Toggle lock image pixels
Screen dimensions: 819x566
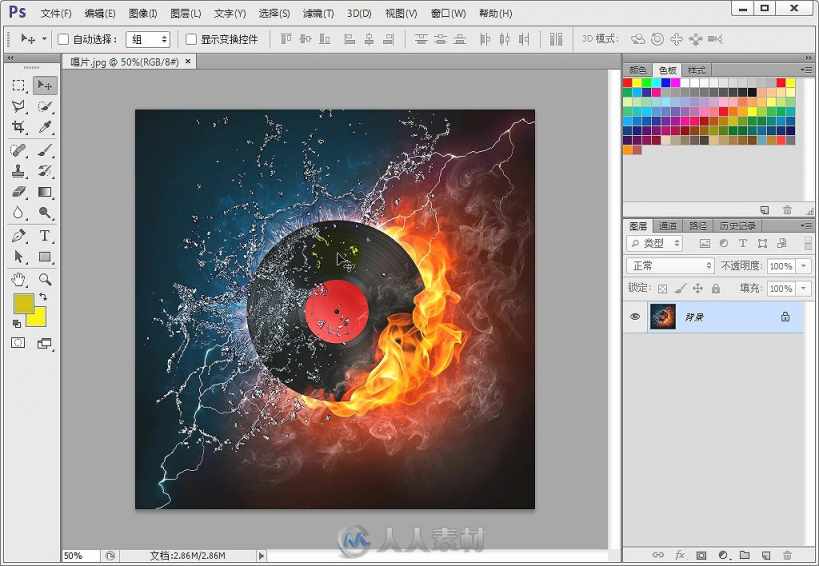click(680, 288)
